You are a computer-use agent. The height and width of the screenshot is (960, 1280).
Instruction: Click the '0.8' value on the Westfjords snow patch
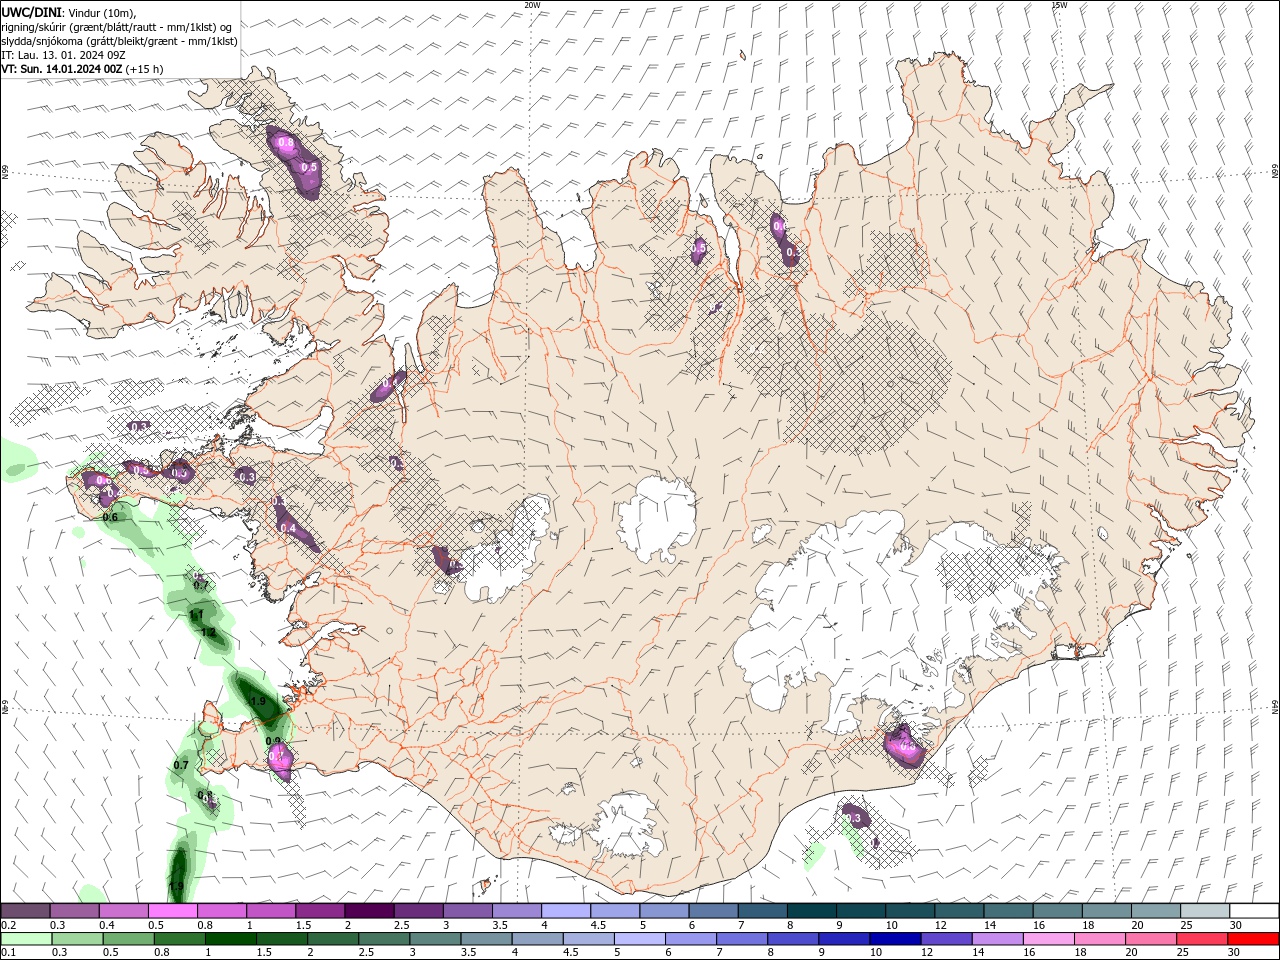(286, 143)
